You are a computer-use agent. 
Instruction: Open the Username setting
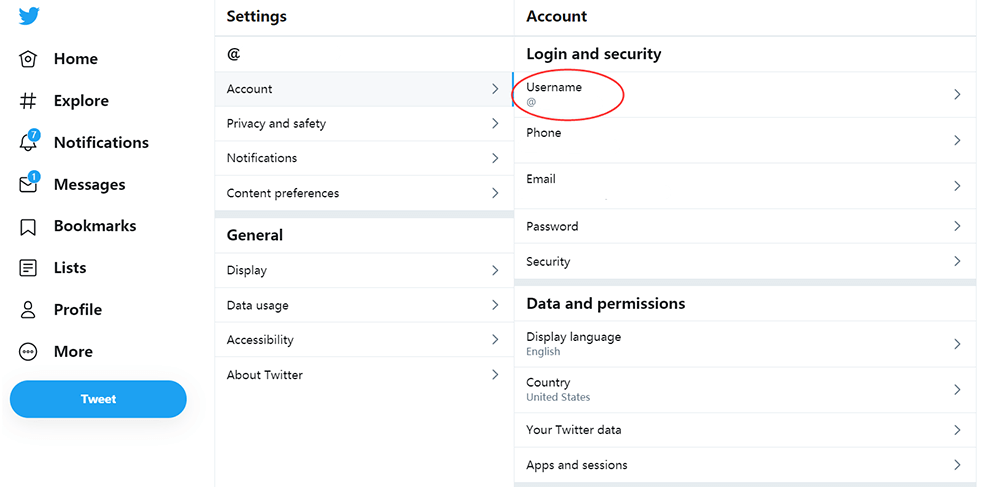click(x=555, y=93)
